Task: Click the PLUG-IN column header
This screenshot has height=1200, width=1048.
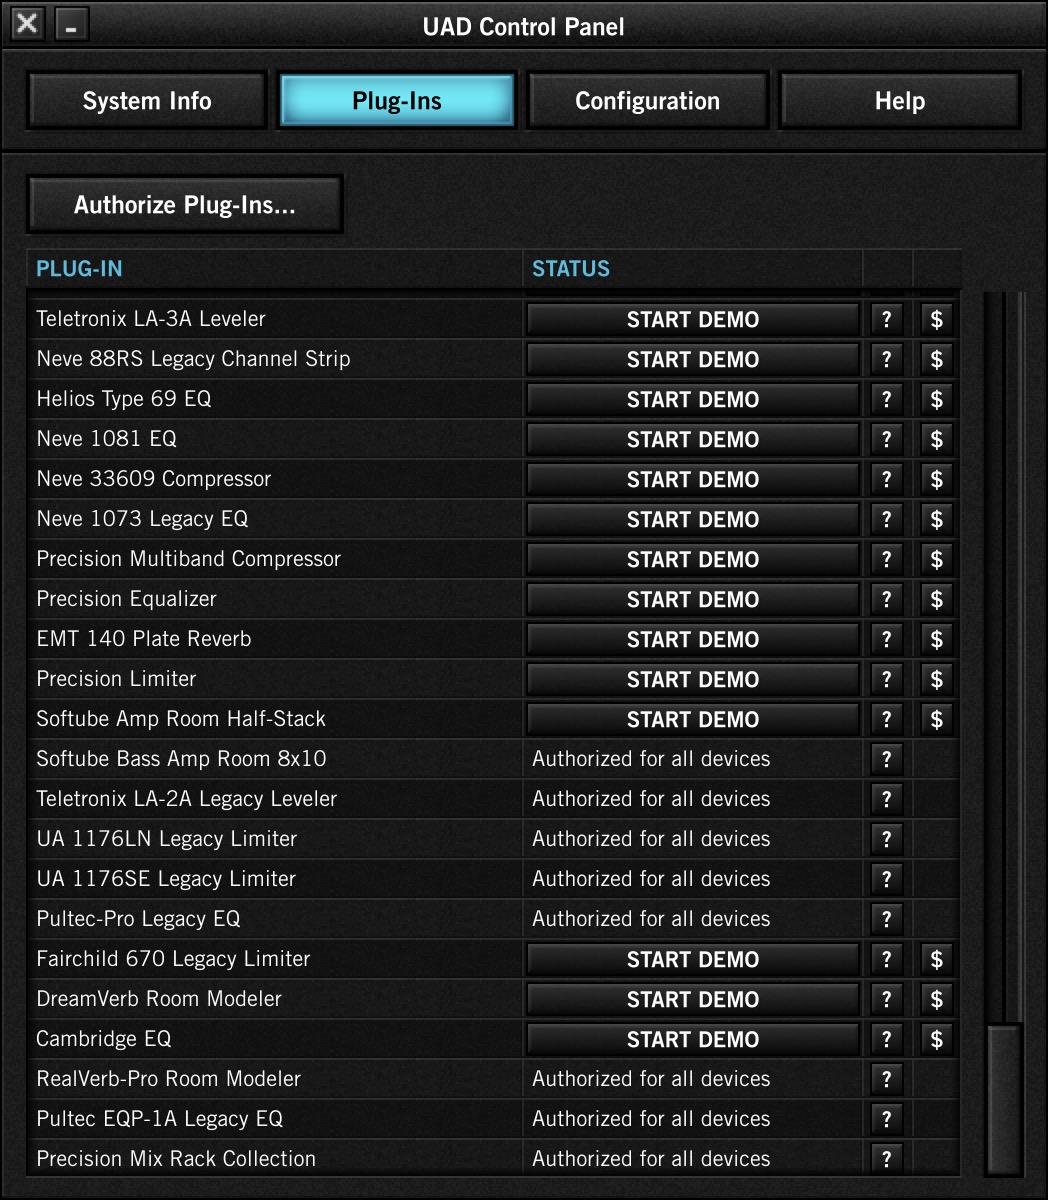Action: point(79,269)
